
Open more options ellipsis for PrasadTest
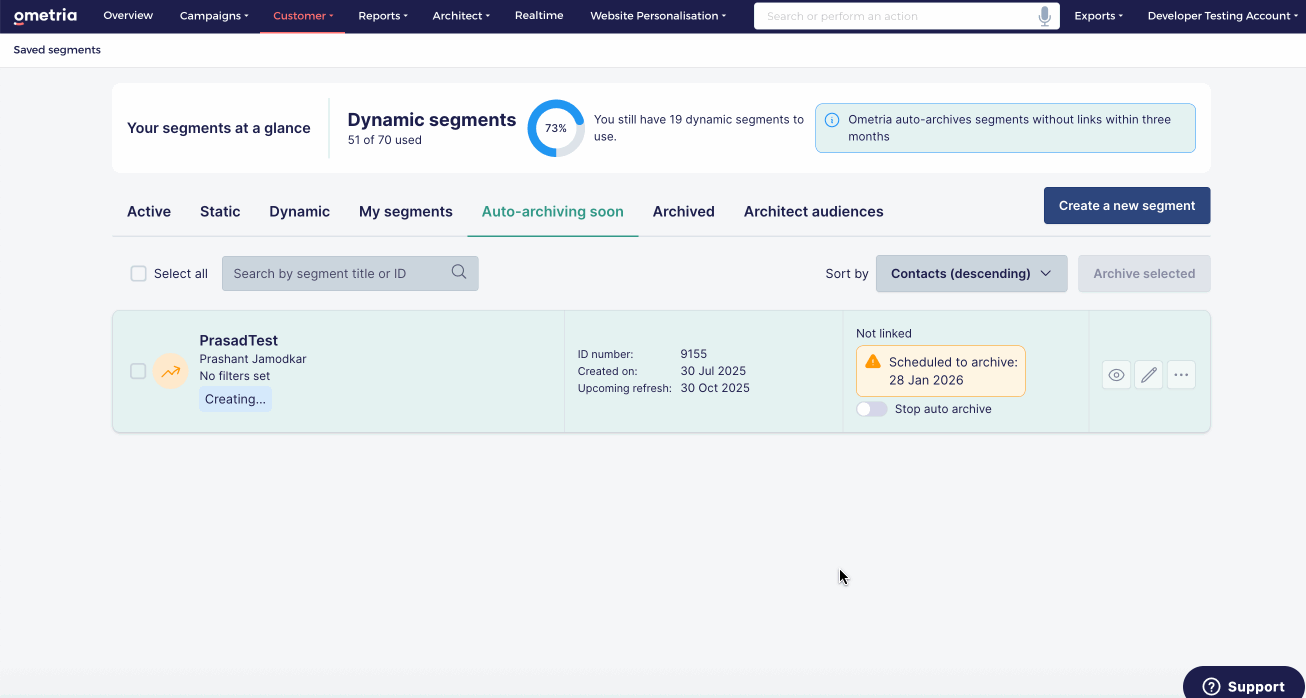1181,375
